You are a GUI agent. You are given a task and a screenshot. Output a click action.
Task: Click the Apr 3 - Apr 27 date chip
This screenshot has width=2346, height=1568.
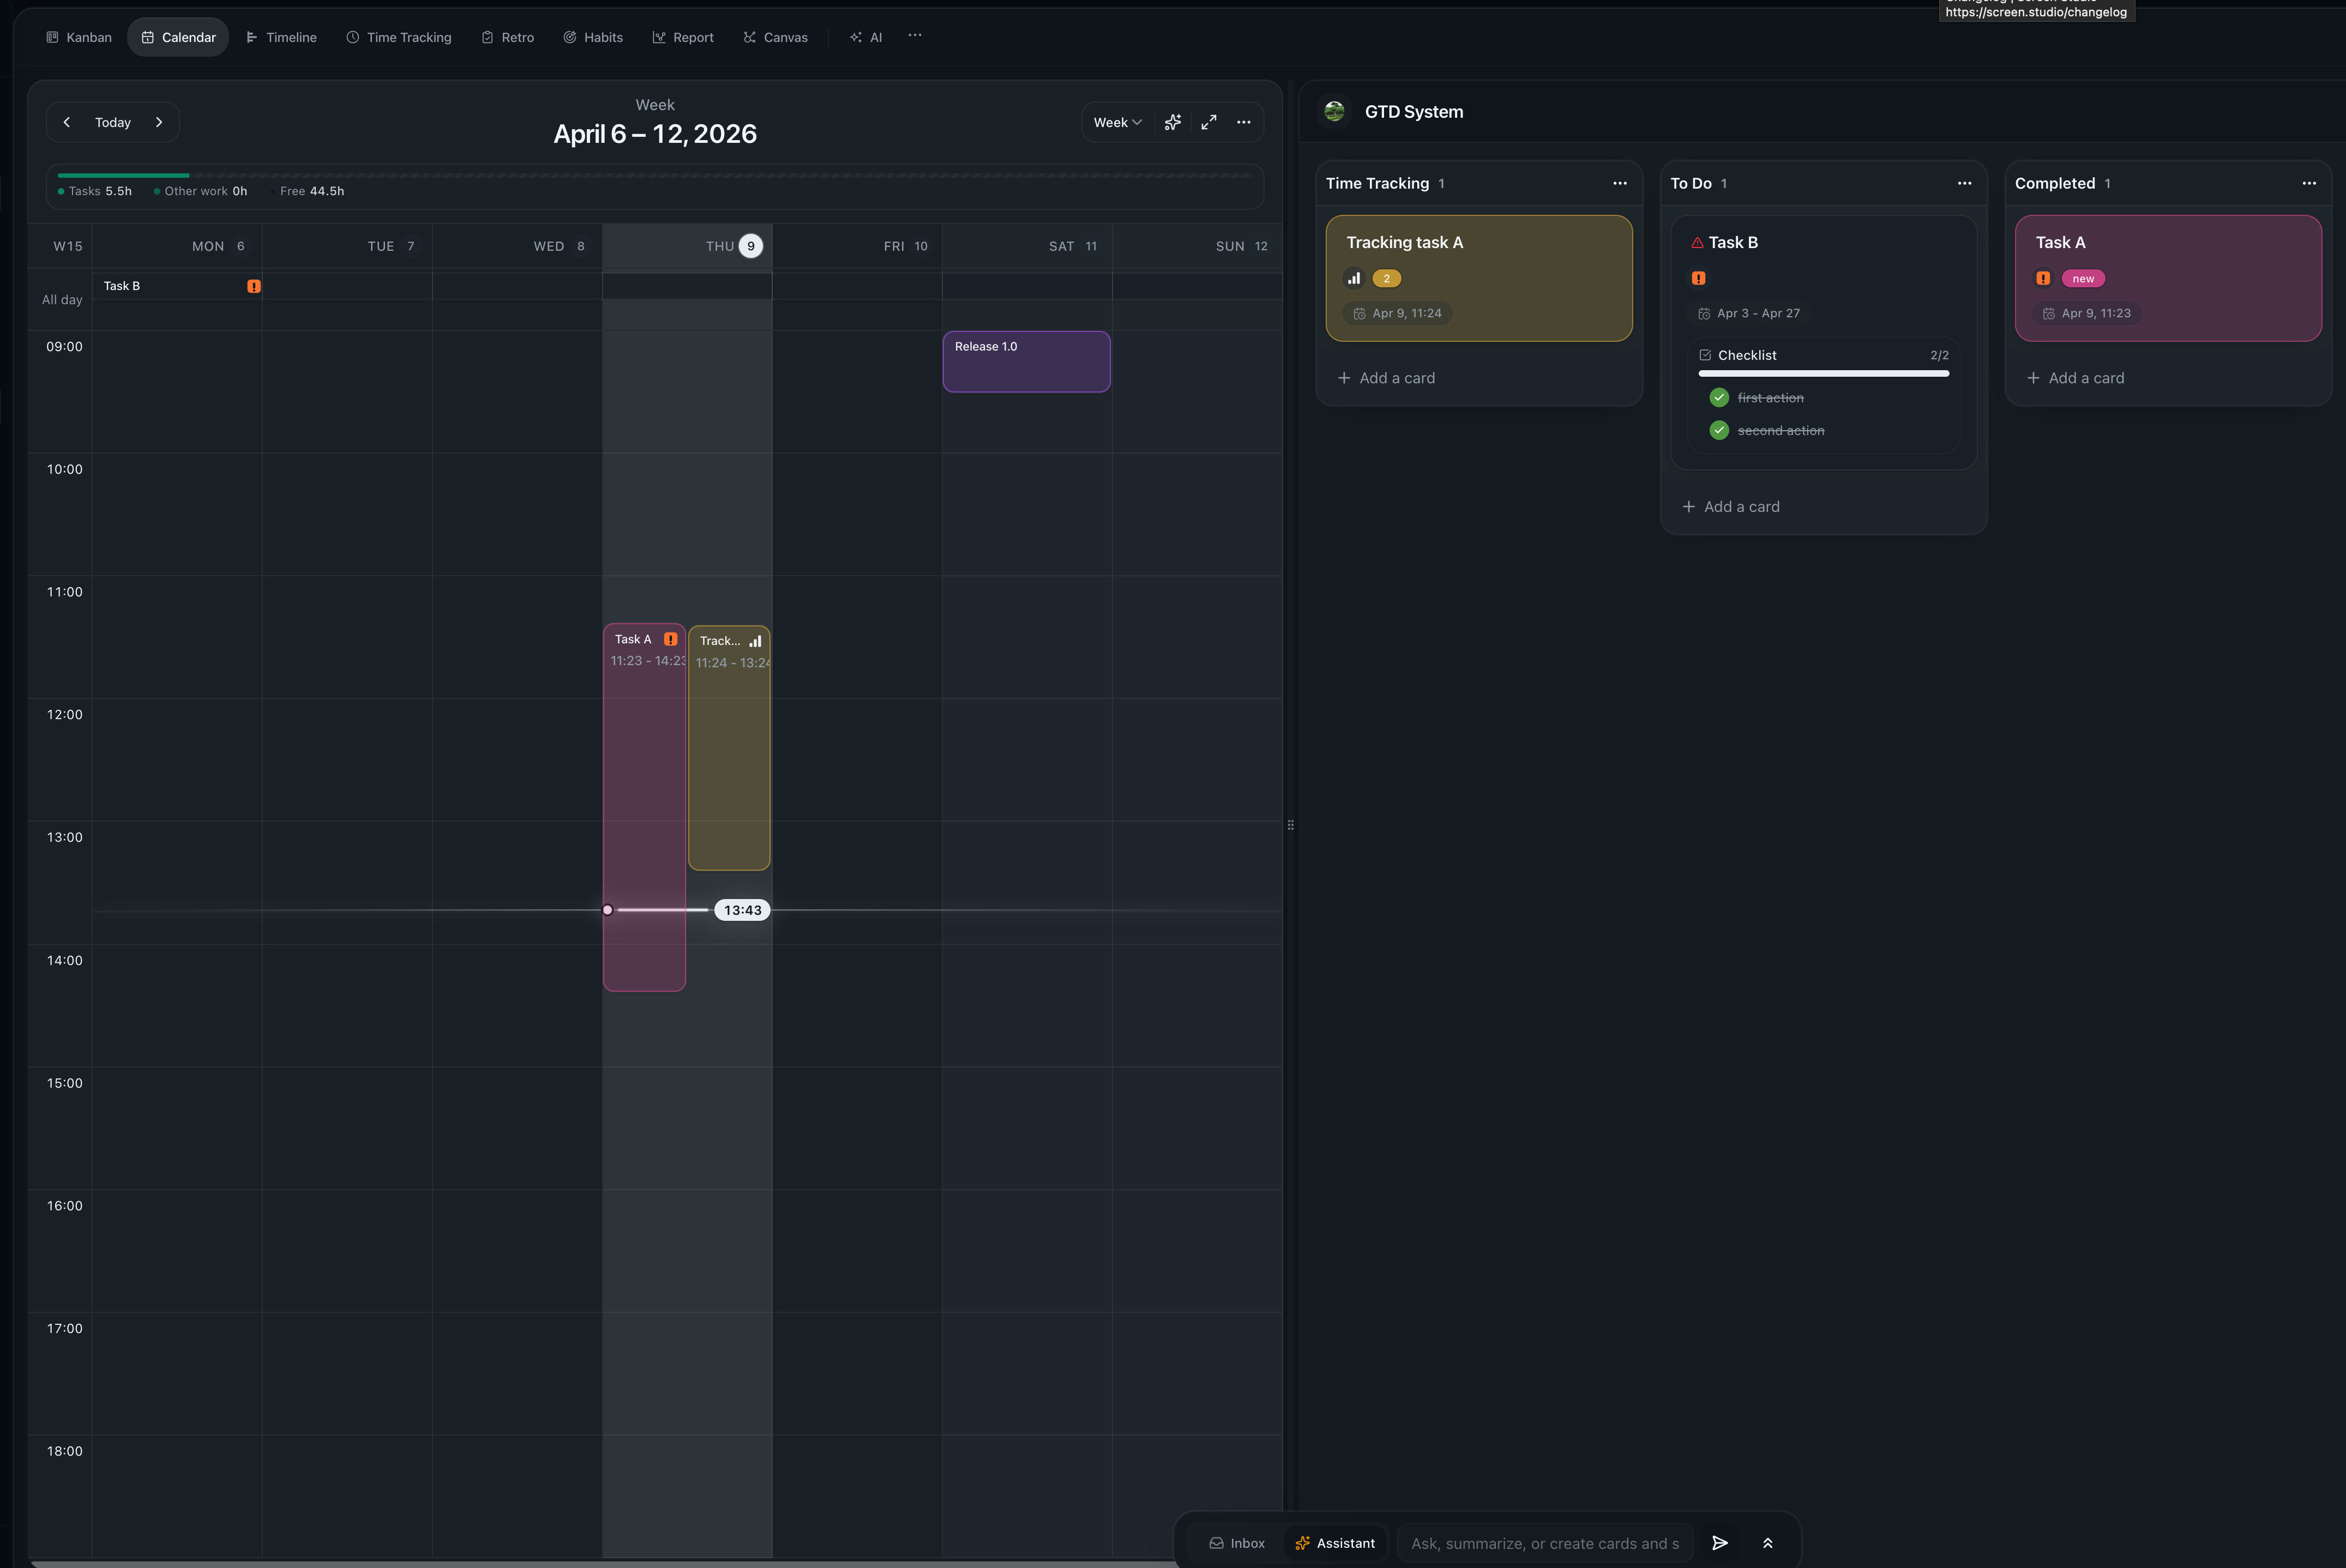pos(1749,313)
